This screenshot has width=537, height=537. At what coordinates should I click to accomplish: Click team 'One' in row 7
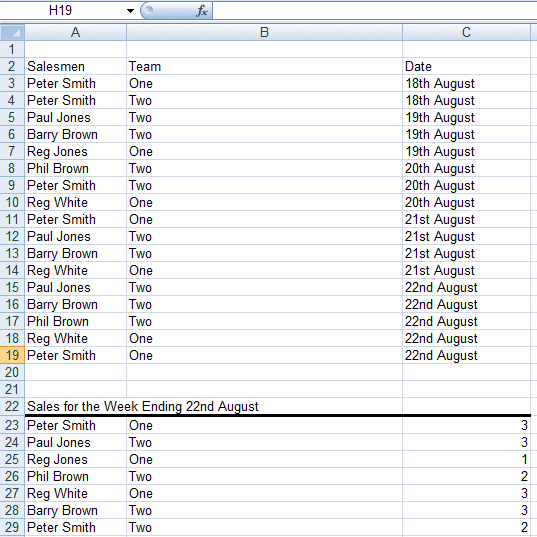[264, 151]
